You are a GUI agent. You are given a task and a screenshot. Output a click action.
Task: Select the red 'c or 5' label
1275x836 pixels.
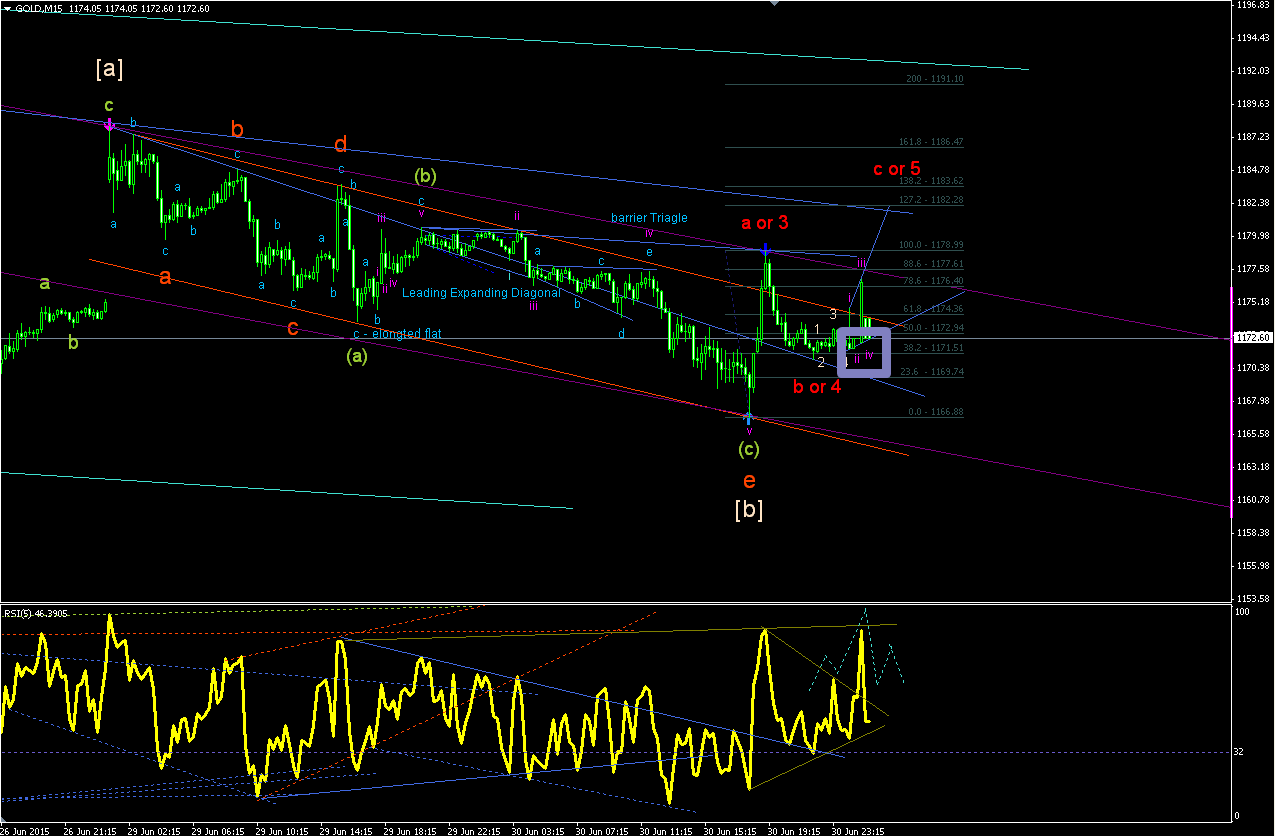[x=896, y=169]
